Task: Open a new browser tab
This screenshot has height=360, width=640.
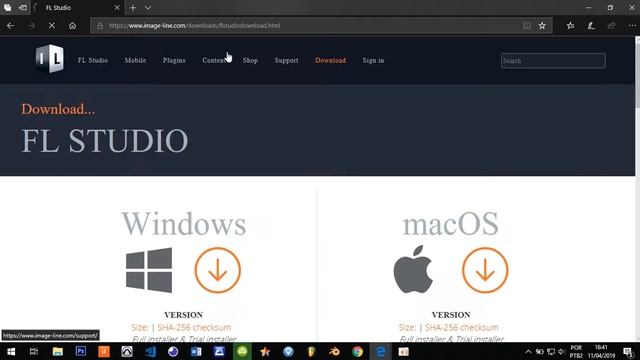Action: tap(133, 7)
